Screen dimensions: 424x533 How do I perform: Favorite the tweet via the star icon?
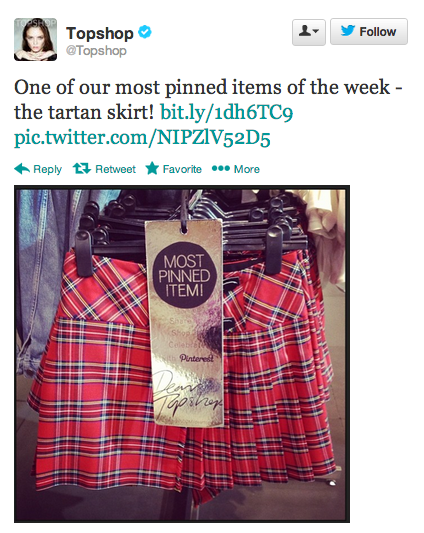point(152,169)
